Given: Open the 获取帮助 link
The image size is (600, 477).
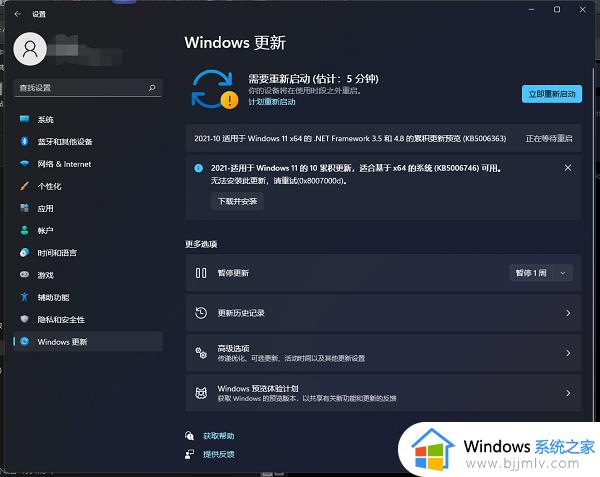Looking at the screenshot, I should point(218,436).
